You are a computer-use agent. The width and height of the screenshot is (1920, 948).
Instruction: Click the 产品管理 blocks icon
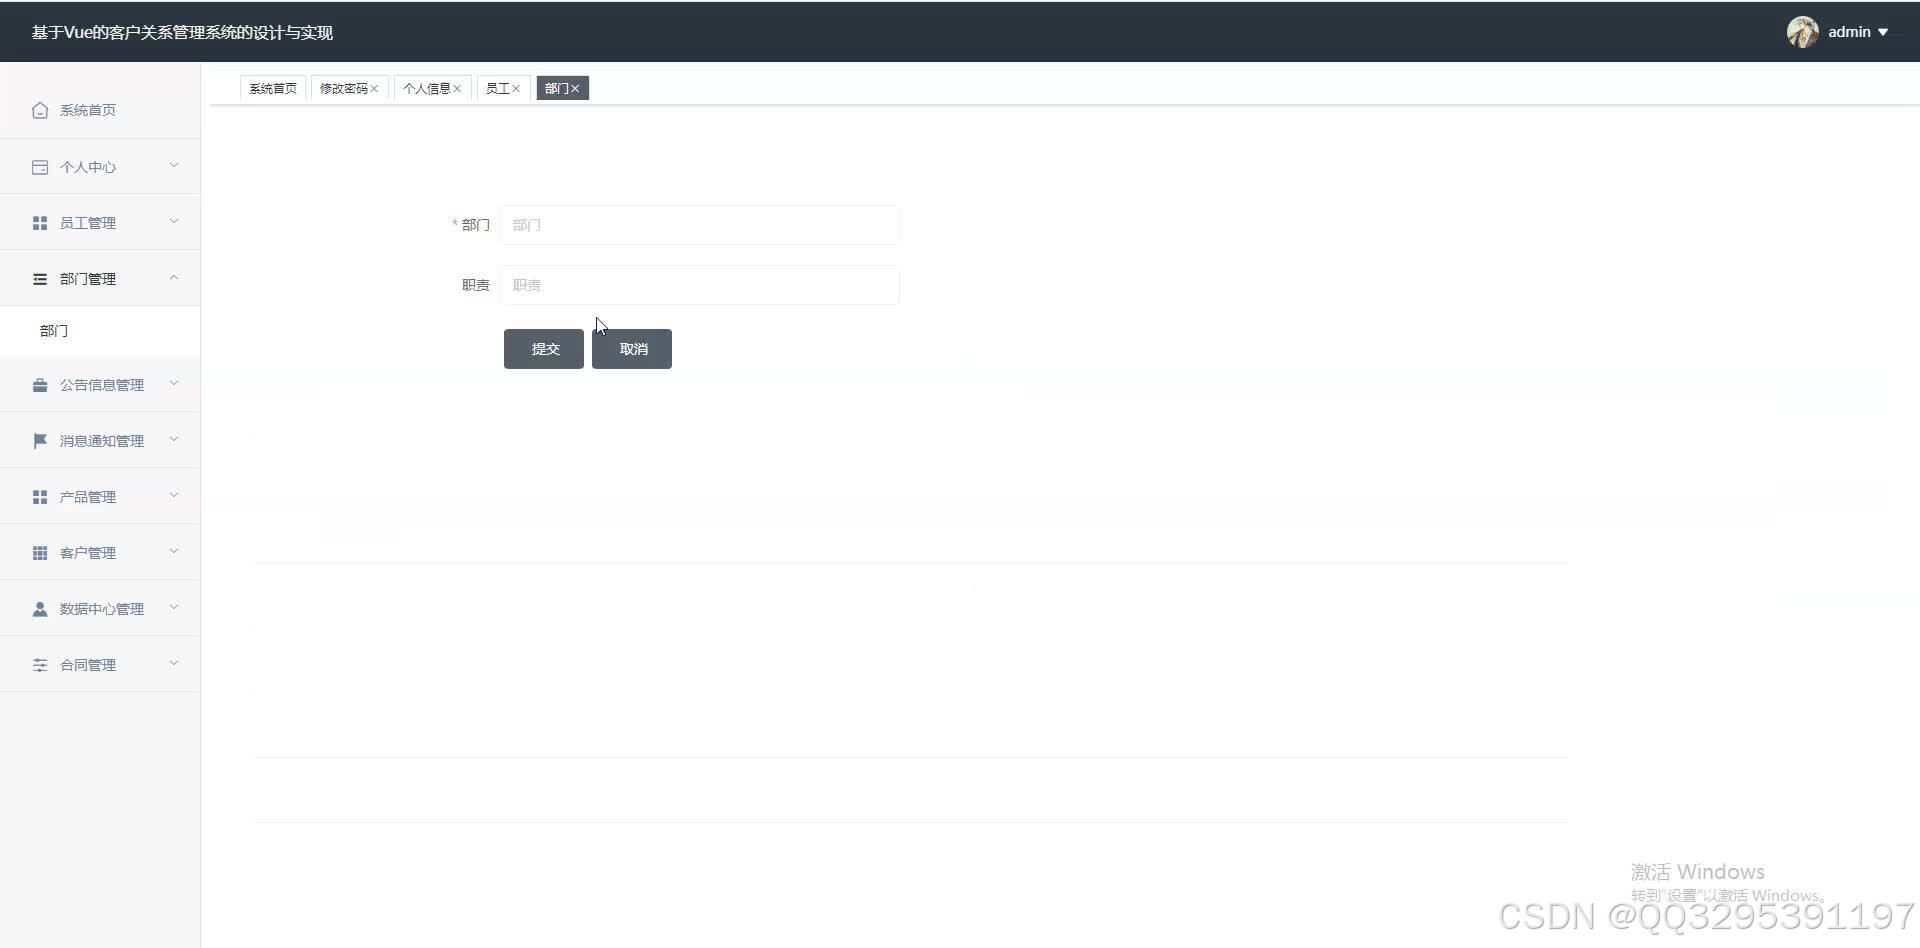(40, 496)
